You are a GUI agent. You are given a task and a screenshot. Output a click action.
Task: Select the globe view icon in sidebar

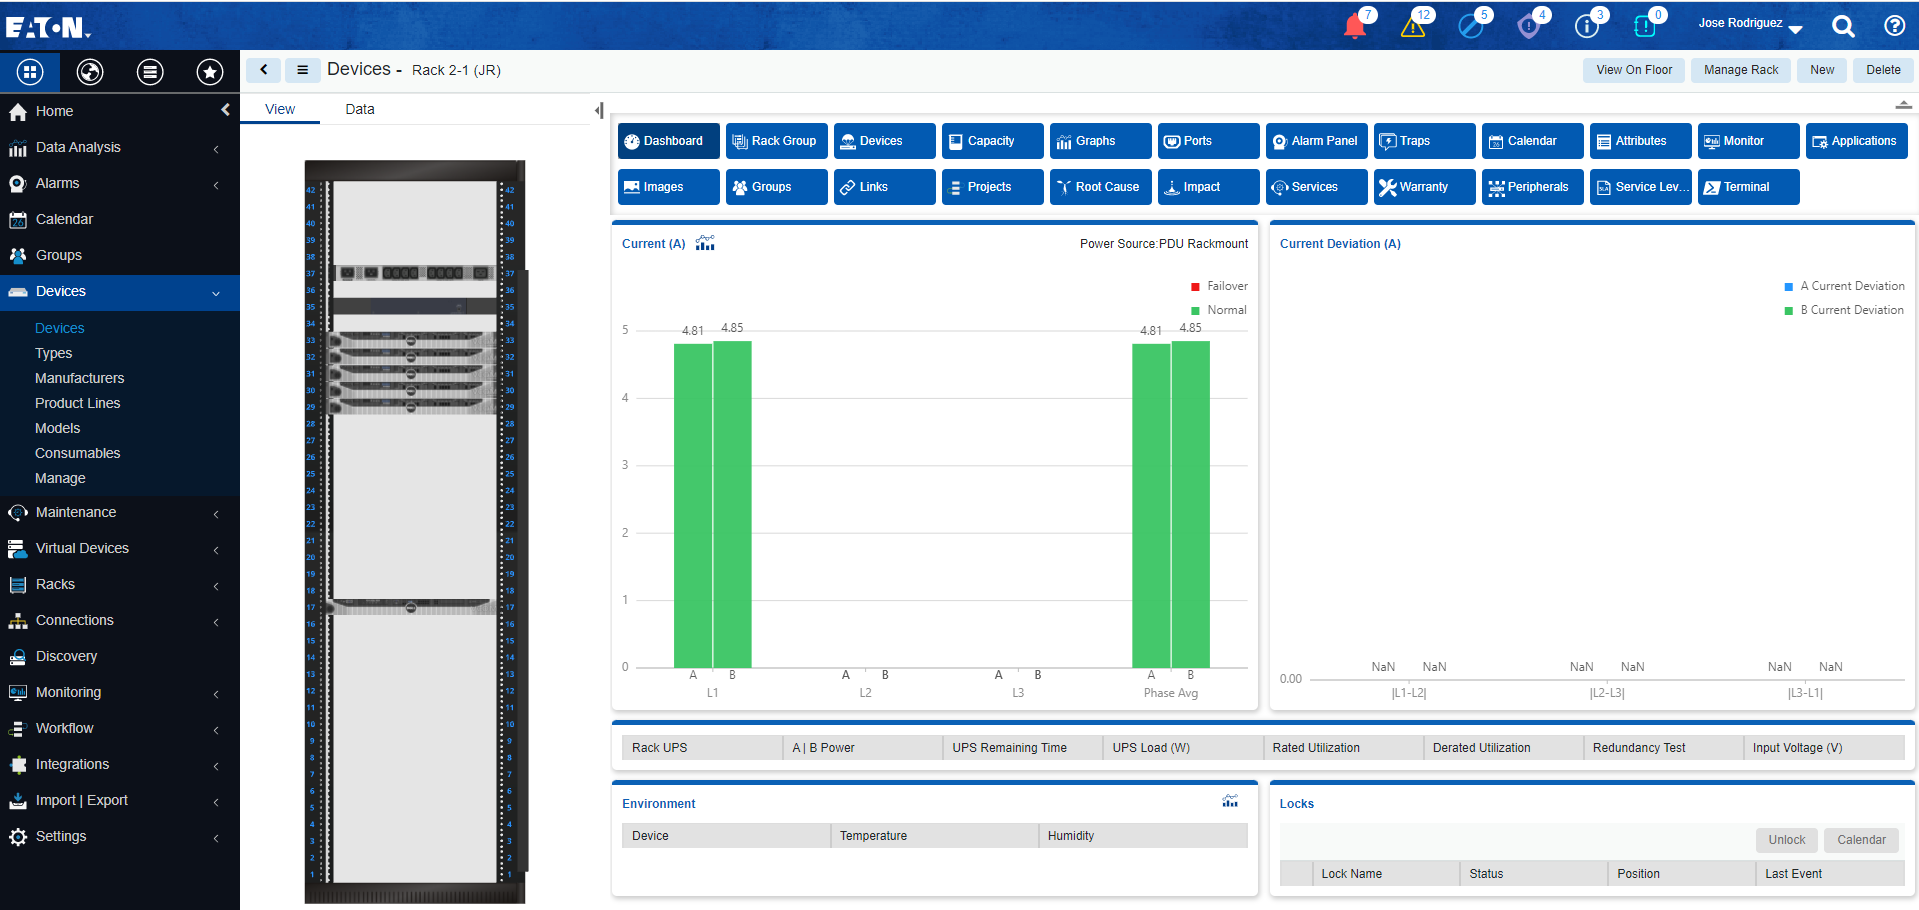click(90, 72)
